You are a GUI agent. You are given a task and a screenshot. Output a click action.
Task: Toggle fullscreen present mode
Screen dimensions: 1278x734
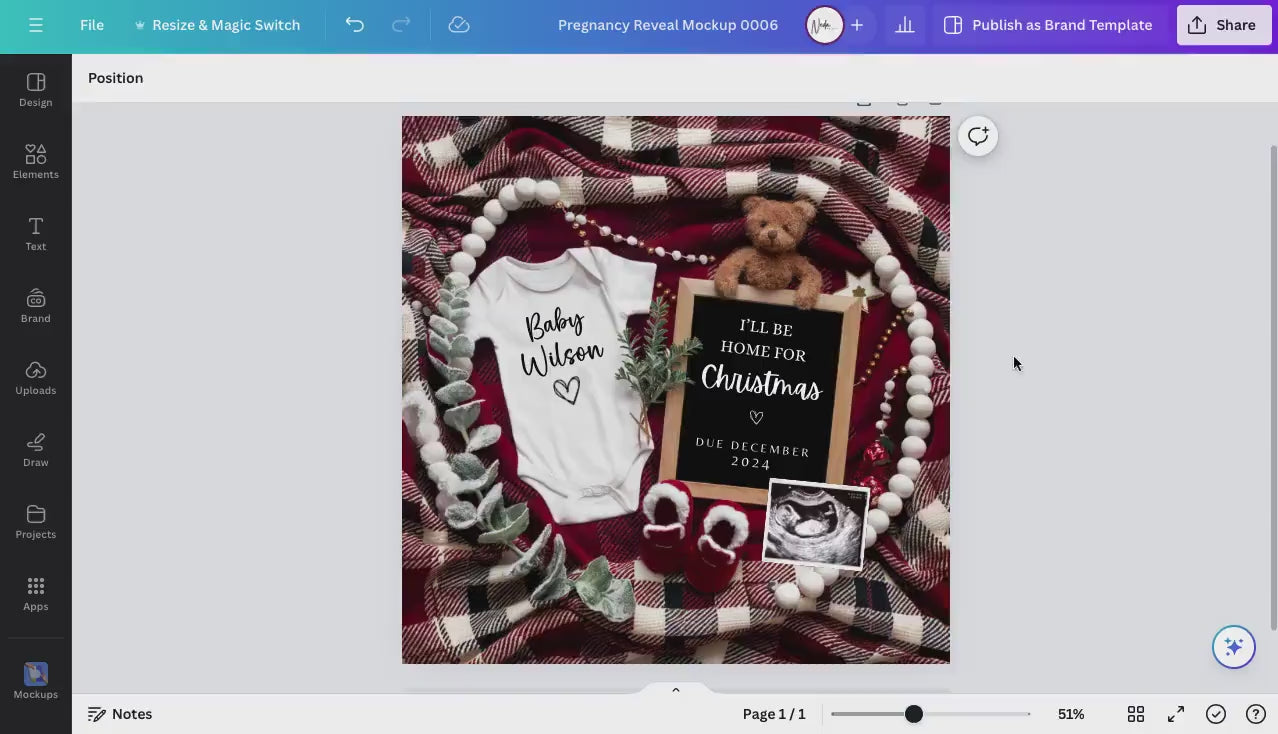(x=1176, y=714)
